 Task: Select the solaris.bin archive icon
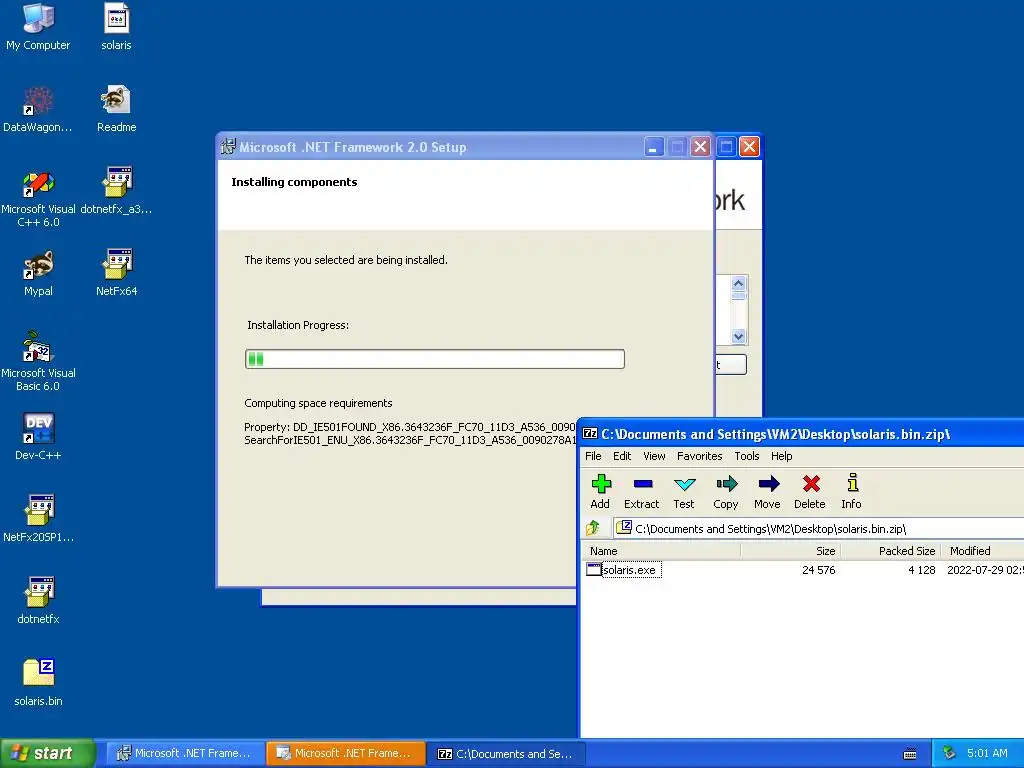point(38,684)
